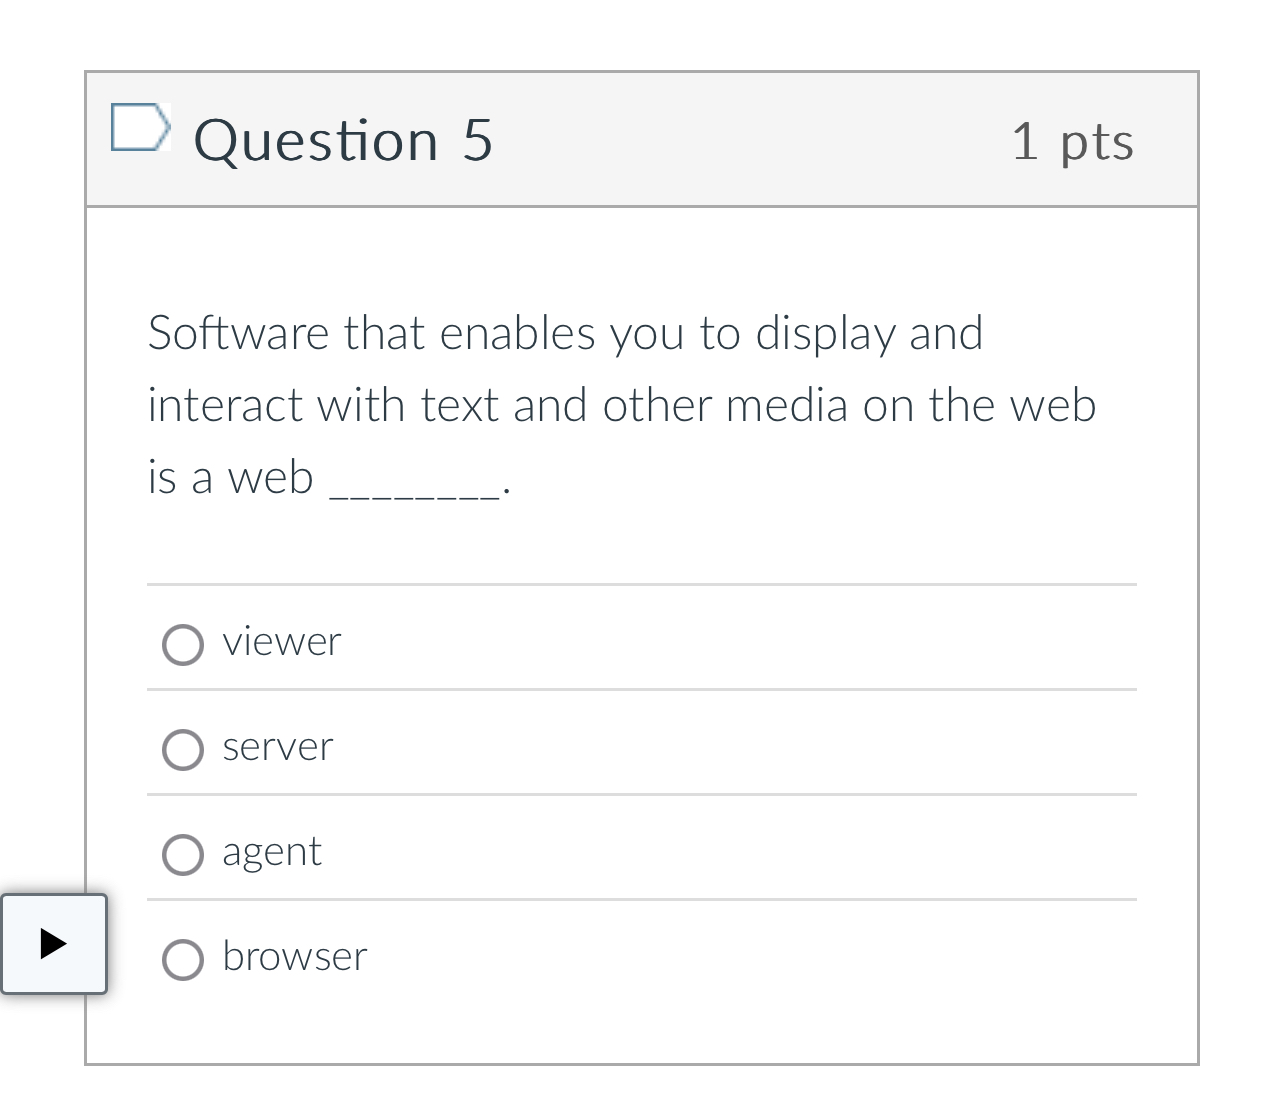Select the triangle arrow on the left panel
This screenshot has width=1284, height=1112.
tap(54, 944)
